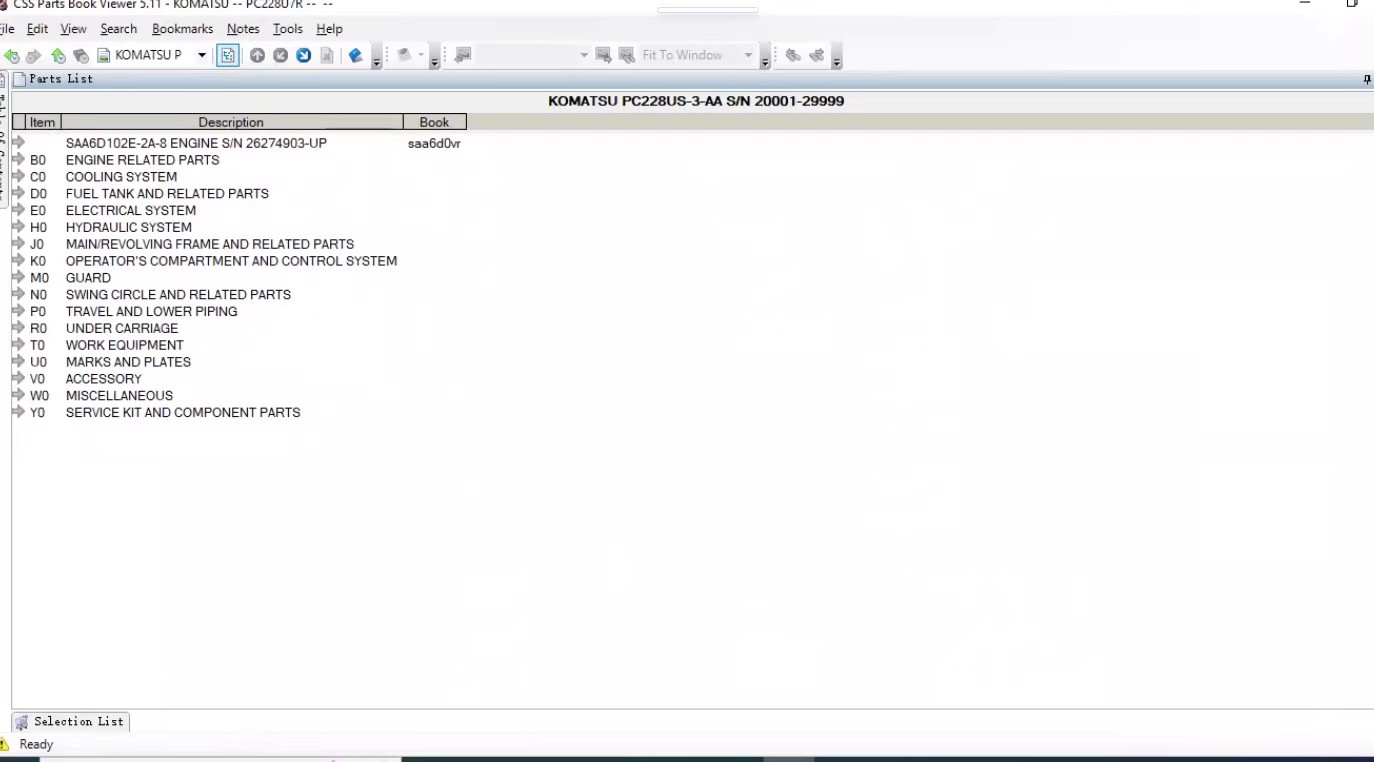Click the blue down-right arrow circle icon

pyautogui.click(x=303, y=56)
